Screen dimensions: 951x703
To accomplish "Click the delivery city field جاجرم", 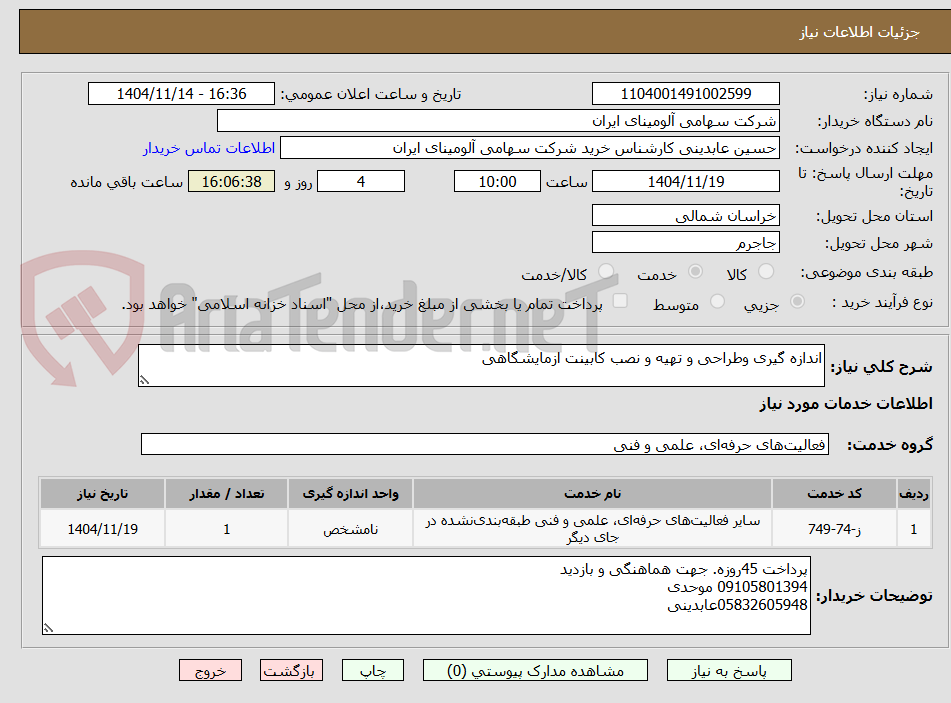I will click(x=685, y=243).
